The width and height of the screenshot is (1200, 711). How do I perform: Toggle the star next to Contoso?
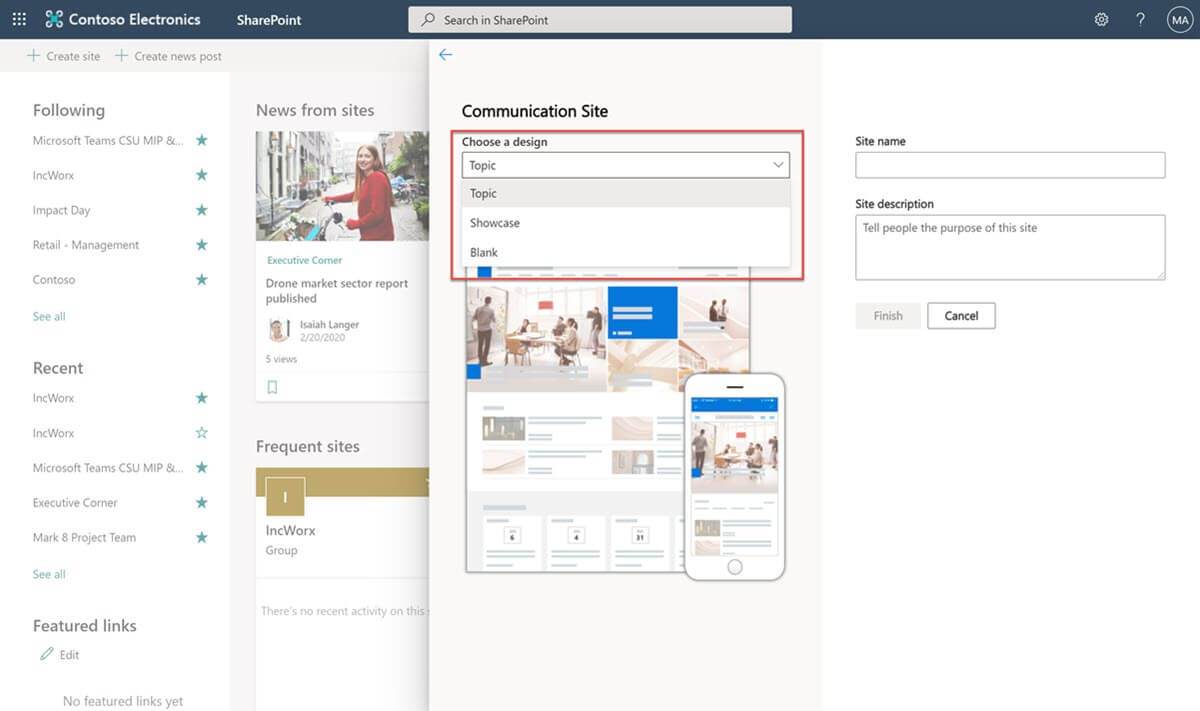pyautogui.click(x=202, y=280)
